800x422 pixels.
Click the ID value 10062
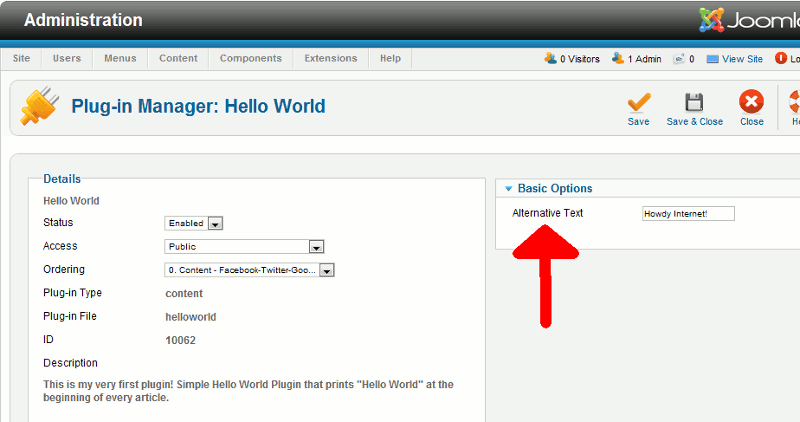[180, 340]
